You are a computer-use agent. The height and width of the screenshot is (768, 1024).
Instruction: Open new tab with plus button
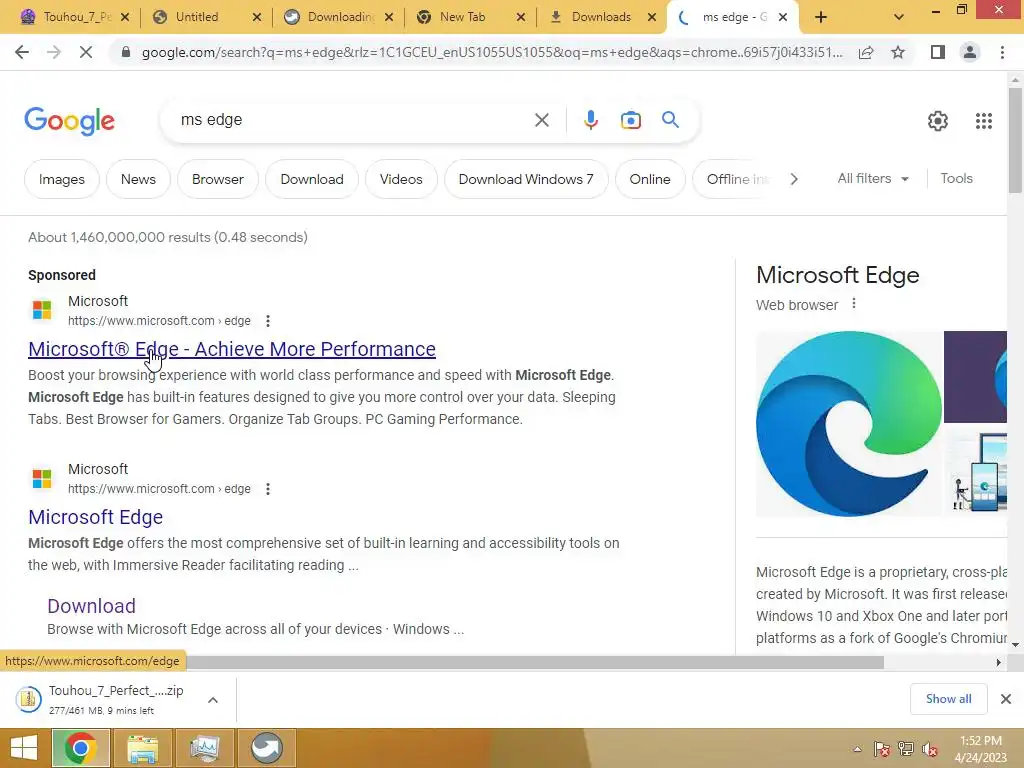click(x=821, y=17)
